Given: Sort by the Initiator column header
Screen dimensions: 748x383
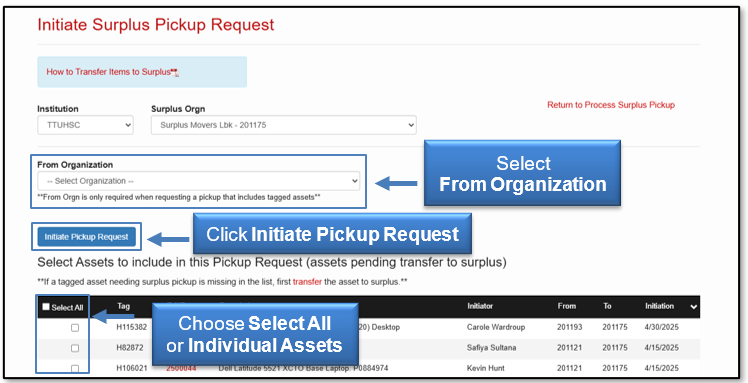Looking at the screenshot, I should click(x=480, y=306).
